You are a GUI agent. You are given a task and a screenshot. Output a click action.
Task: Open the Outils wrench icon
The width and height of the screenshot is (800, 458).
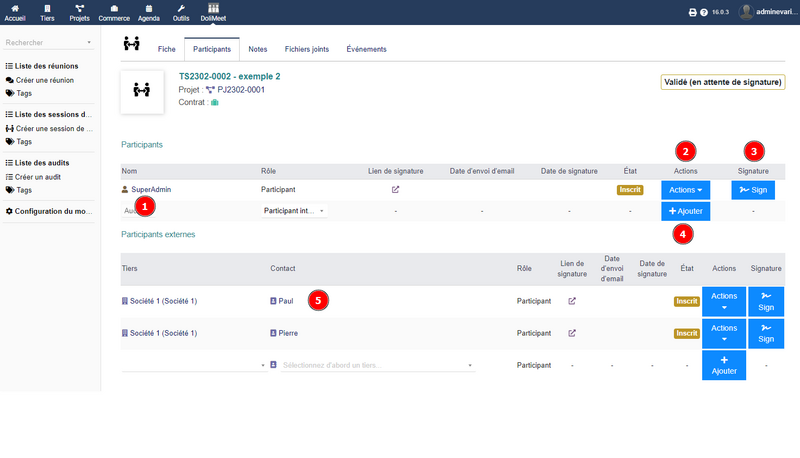click(181, 9)
